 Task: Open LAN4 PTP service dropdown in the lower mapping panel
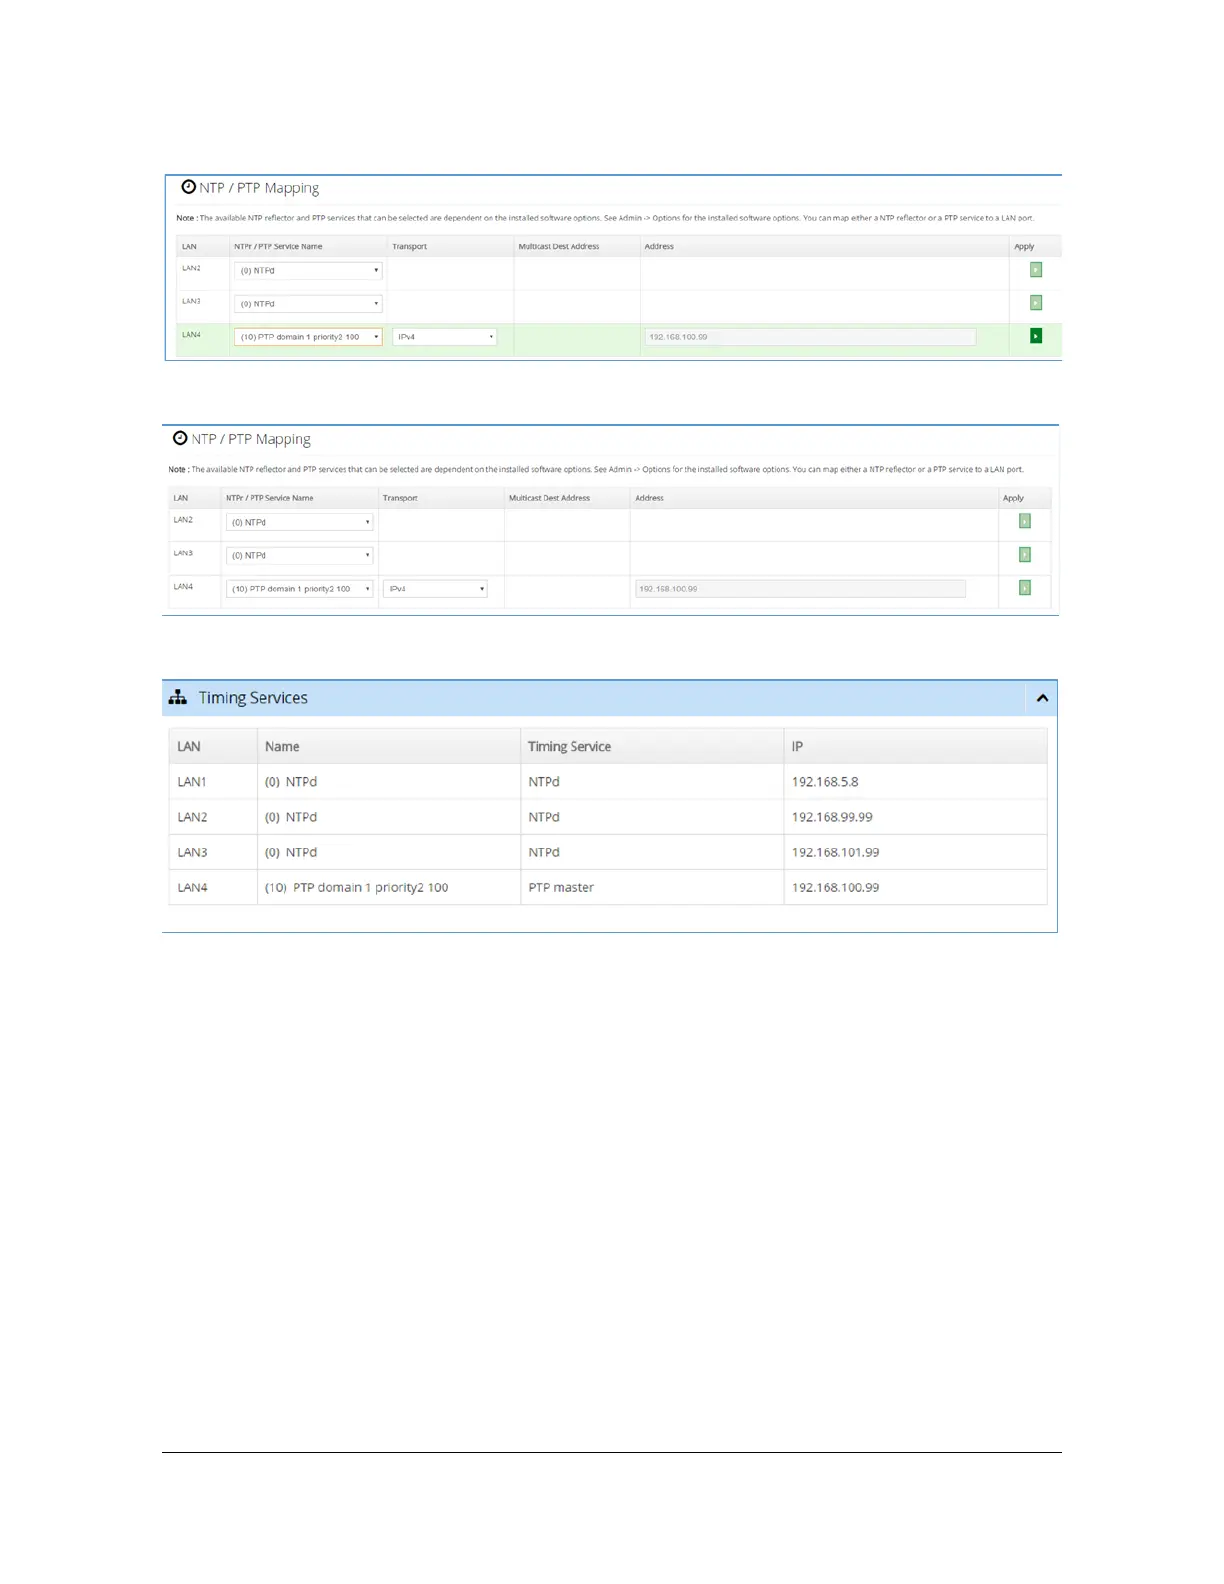(299, 589)
